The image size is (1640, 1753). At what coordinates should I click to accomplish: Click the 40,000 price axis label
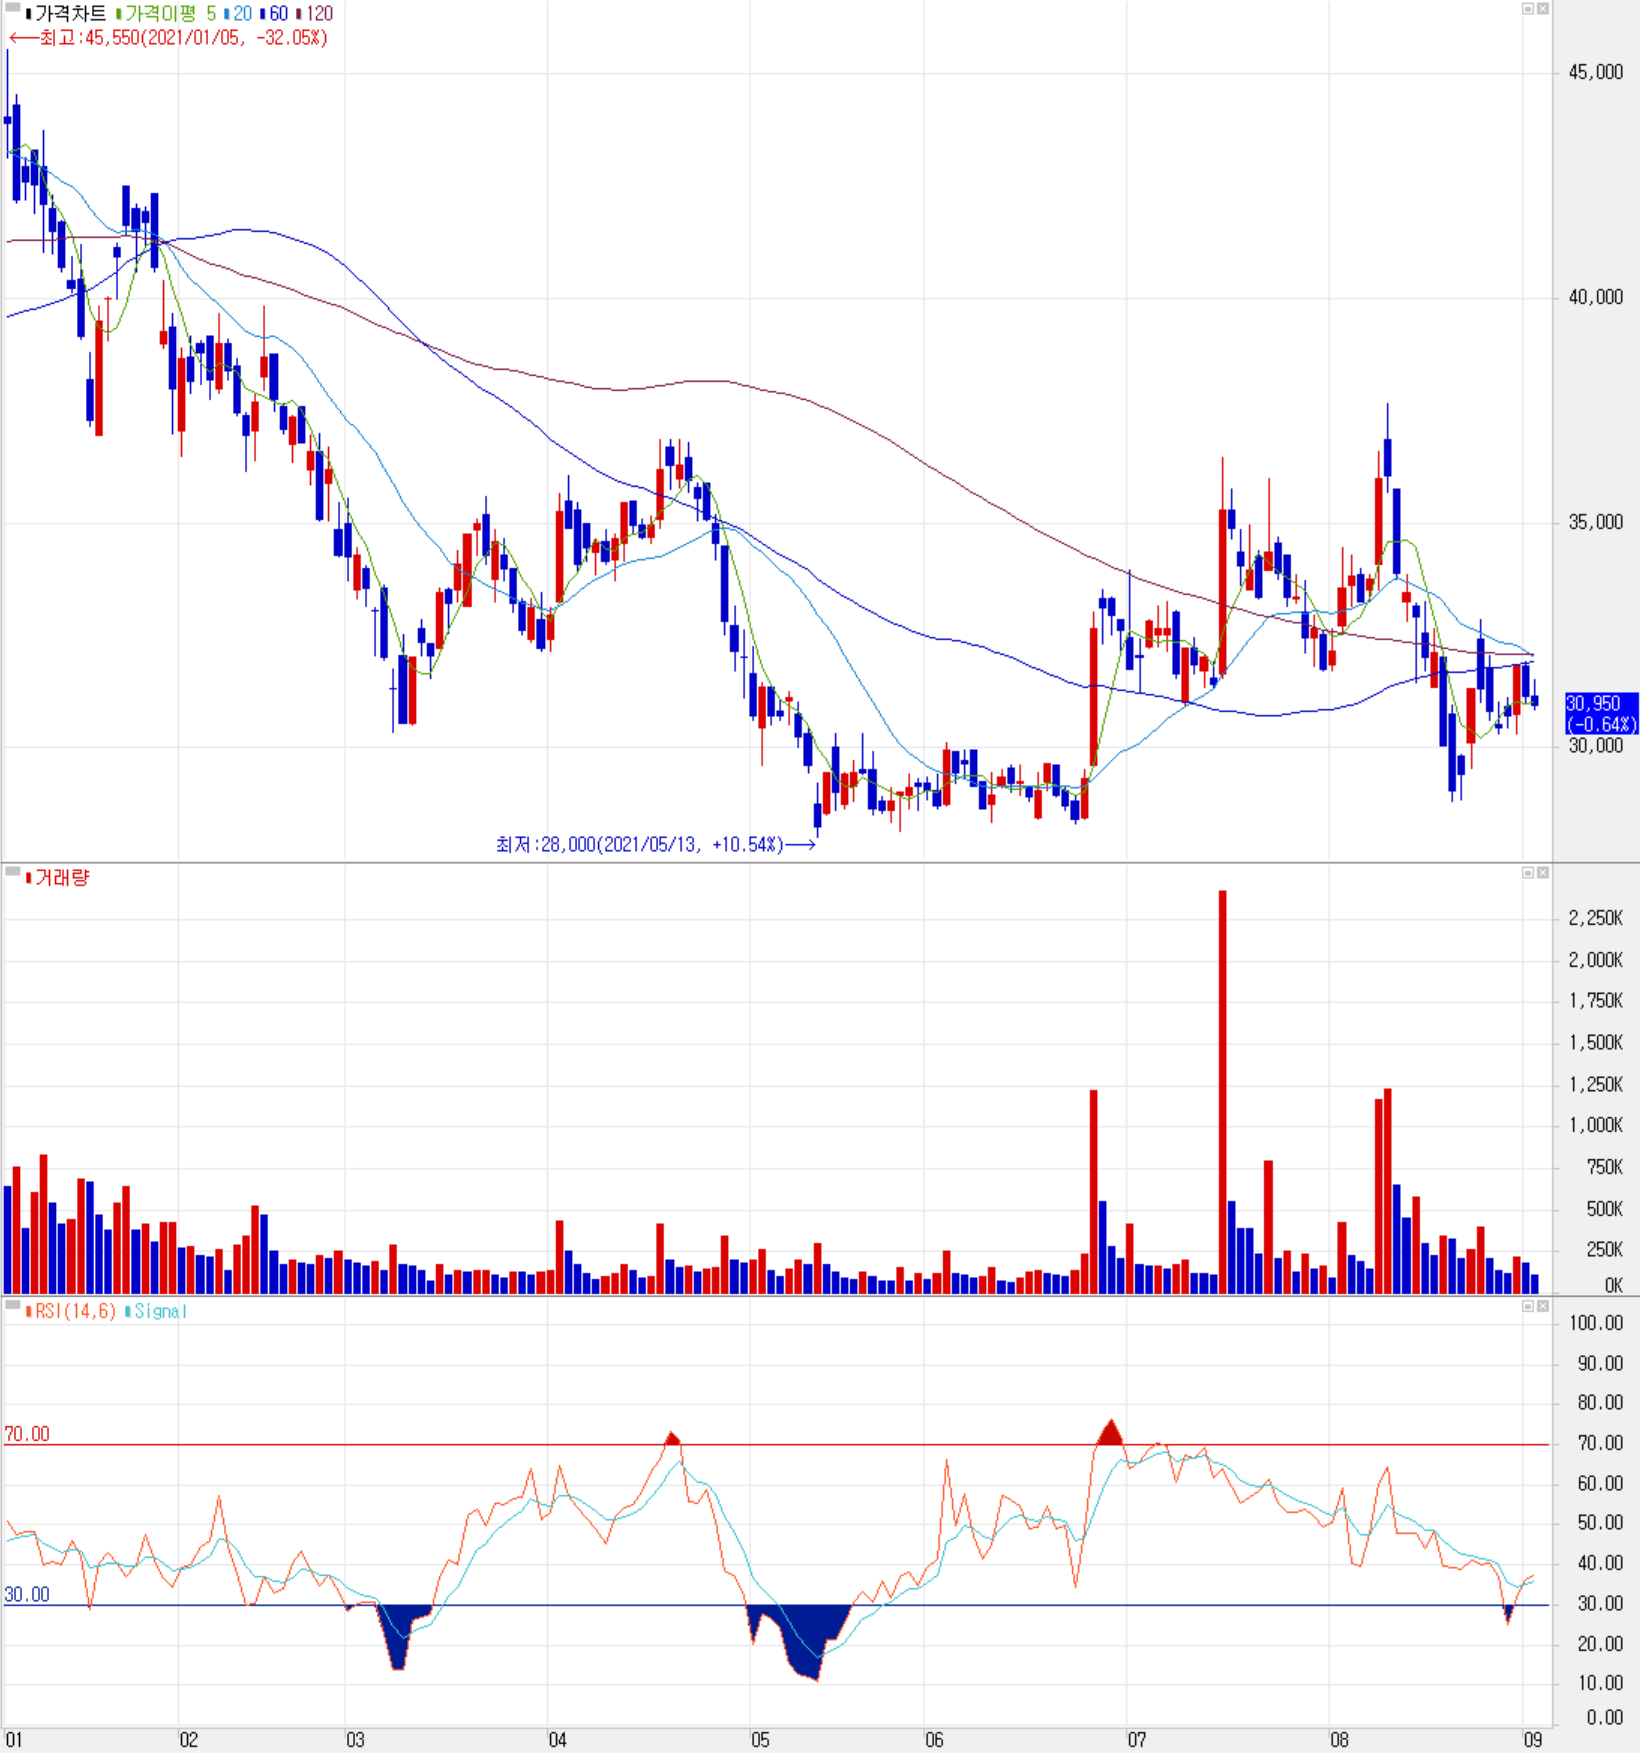click(x=1596, y=297)
